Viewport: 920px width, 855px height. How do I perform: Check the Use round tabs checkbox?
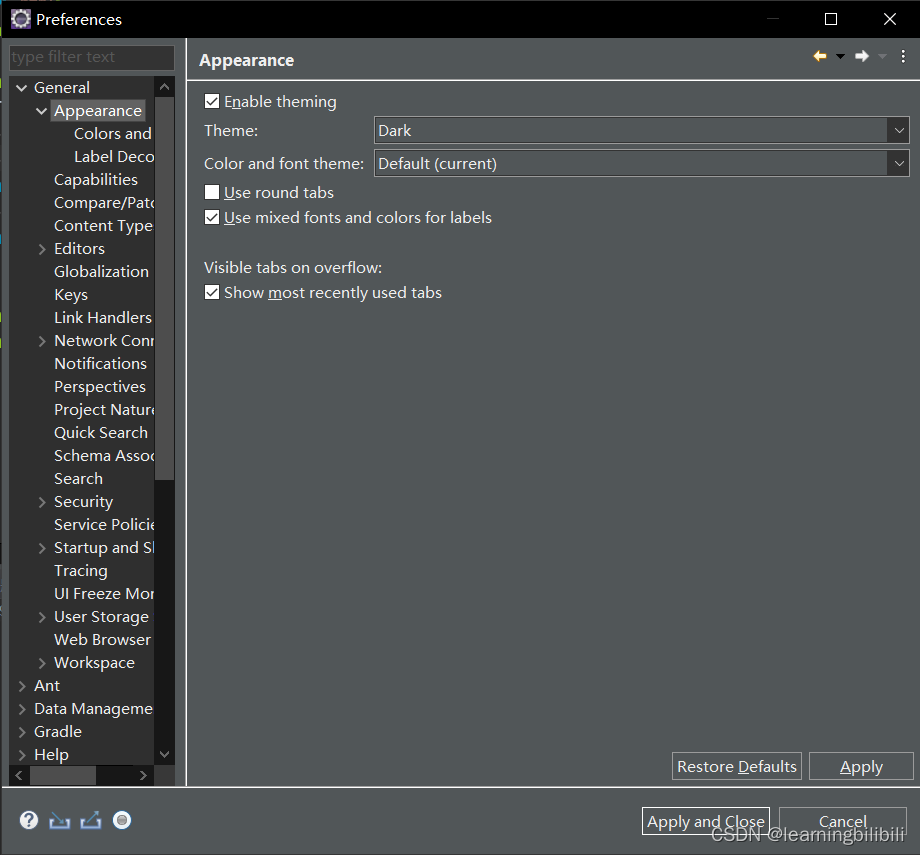[212, 192]
